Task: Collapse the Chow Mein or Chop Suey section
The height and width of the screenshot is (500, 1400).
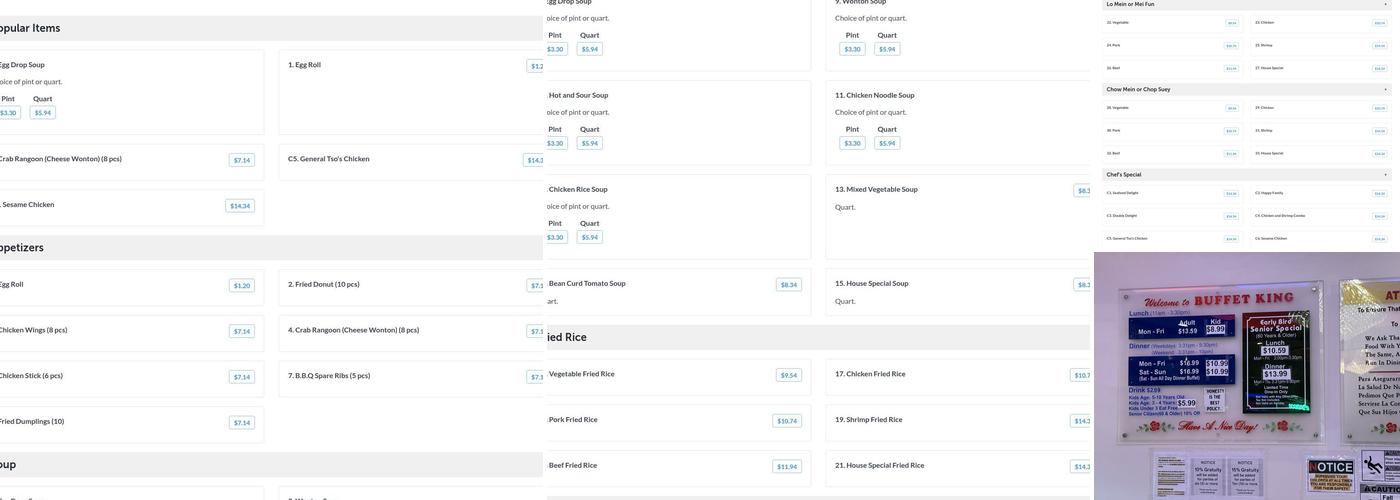Action: pos(1385,89)
